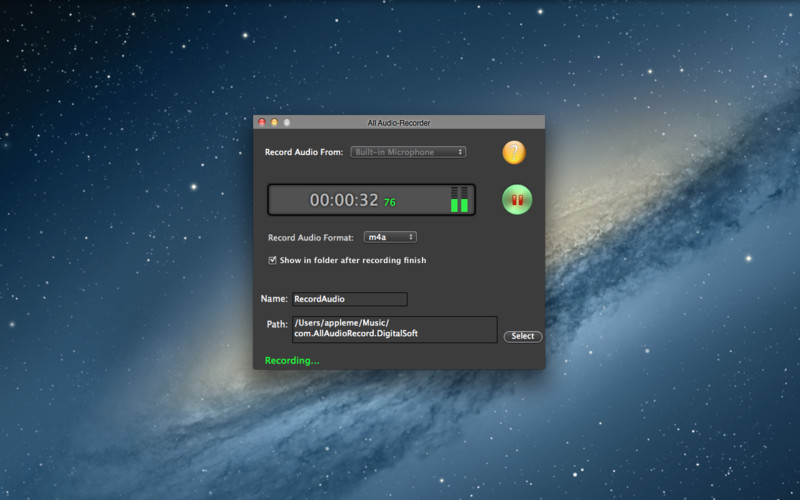Click the gray zoom window button
The height and width of the screenshot is (500, 800).
coord(287,122)
